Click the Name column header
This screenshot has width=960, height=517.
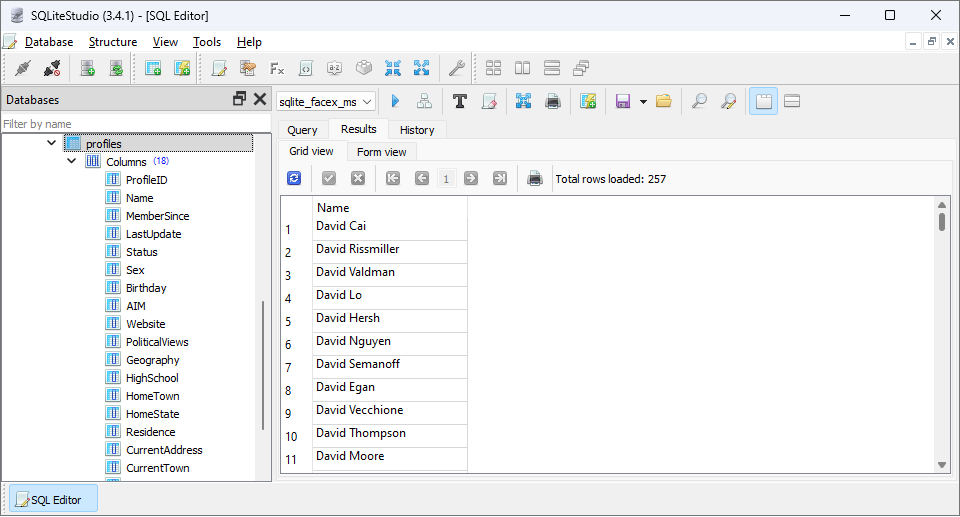(x=389, y=208)
